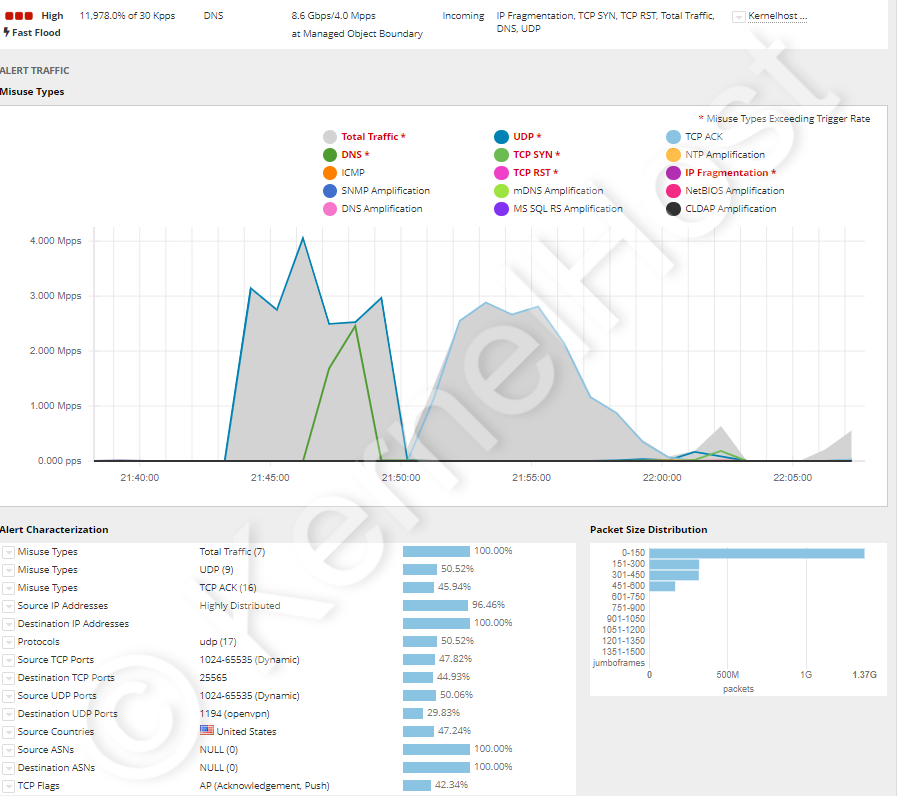Click the Total Traffic 100.00% percentage bar
The width and height of the screenshot is (897, 798).
tap(436, 552)
